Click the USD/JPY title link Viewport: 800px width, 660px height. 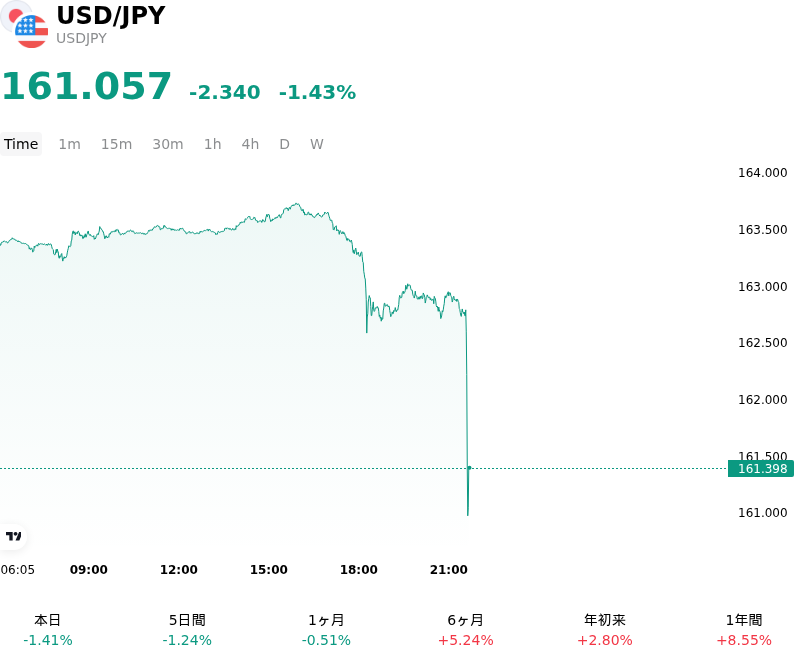coord(111,15)
